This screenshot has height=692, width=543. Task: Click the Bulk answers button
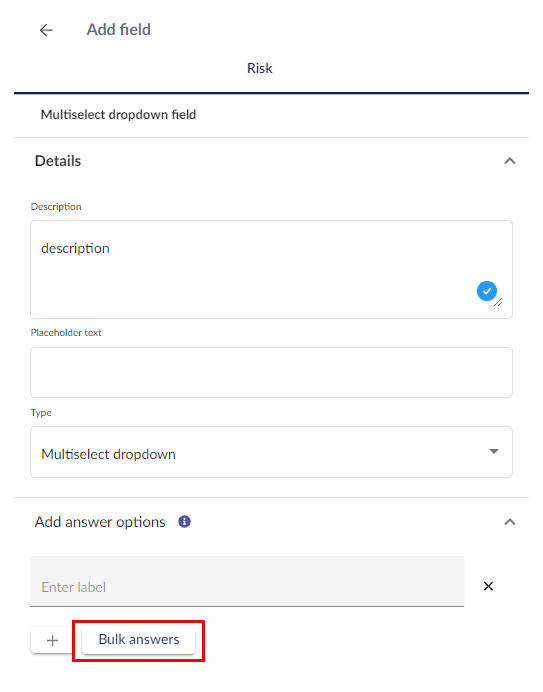pyautogui.click(x=139, y=639)
